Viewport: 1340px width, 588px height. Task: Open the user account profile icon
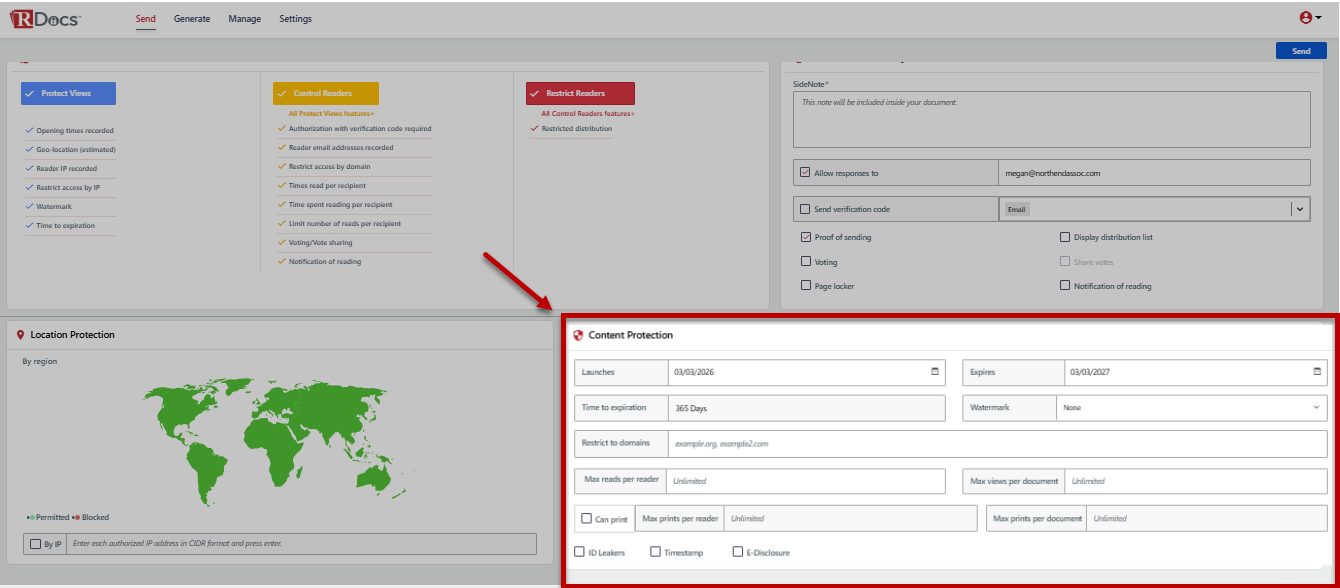pos(1305,18)
